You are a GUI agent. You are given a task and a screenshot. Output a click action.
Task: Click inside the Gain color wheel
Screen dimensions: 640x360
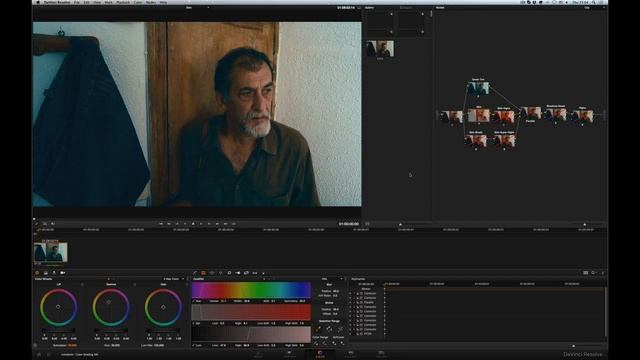pyautogui.click(x=163, y=307)
